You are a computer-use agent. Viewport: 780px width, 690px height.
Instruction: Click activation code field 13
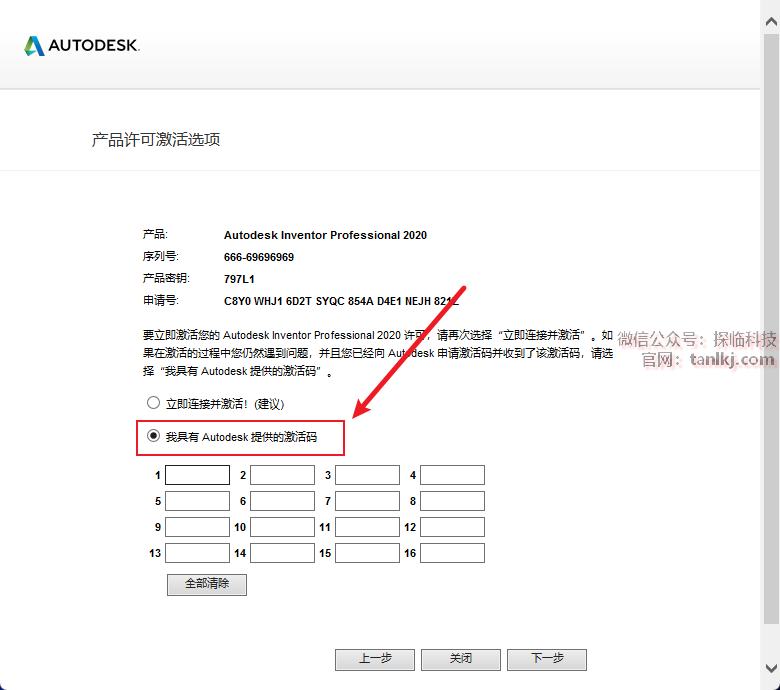click(197, 553)
